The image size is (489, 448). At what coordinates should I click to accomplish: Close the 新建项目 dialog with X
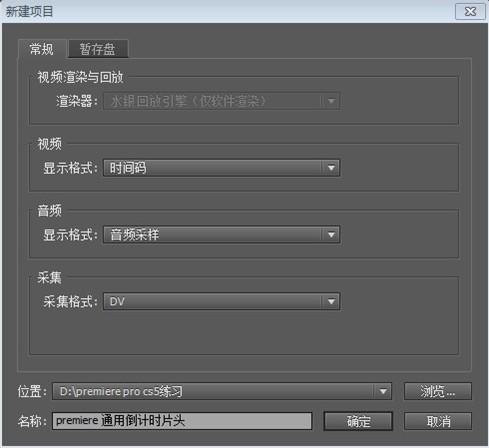[470, 12]
